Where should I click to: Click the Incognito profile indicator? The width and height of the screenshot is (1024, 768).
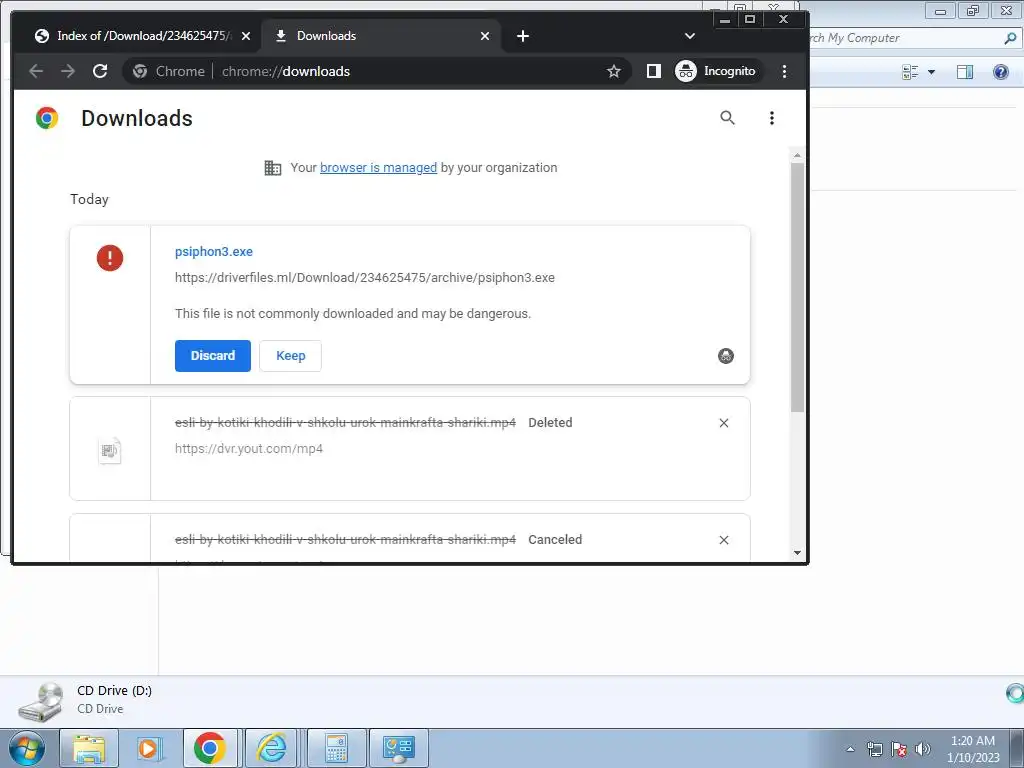click(x=716, y=71)
